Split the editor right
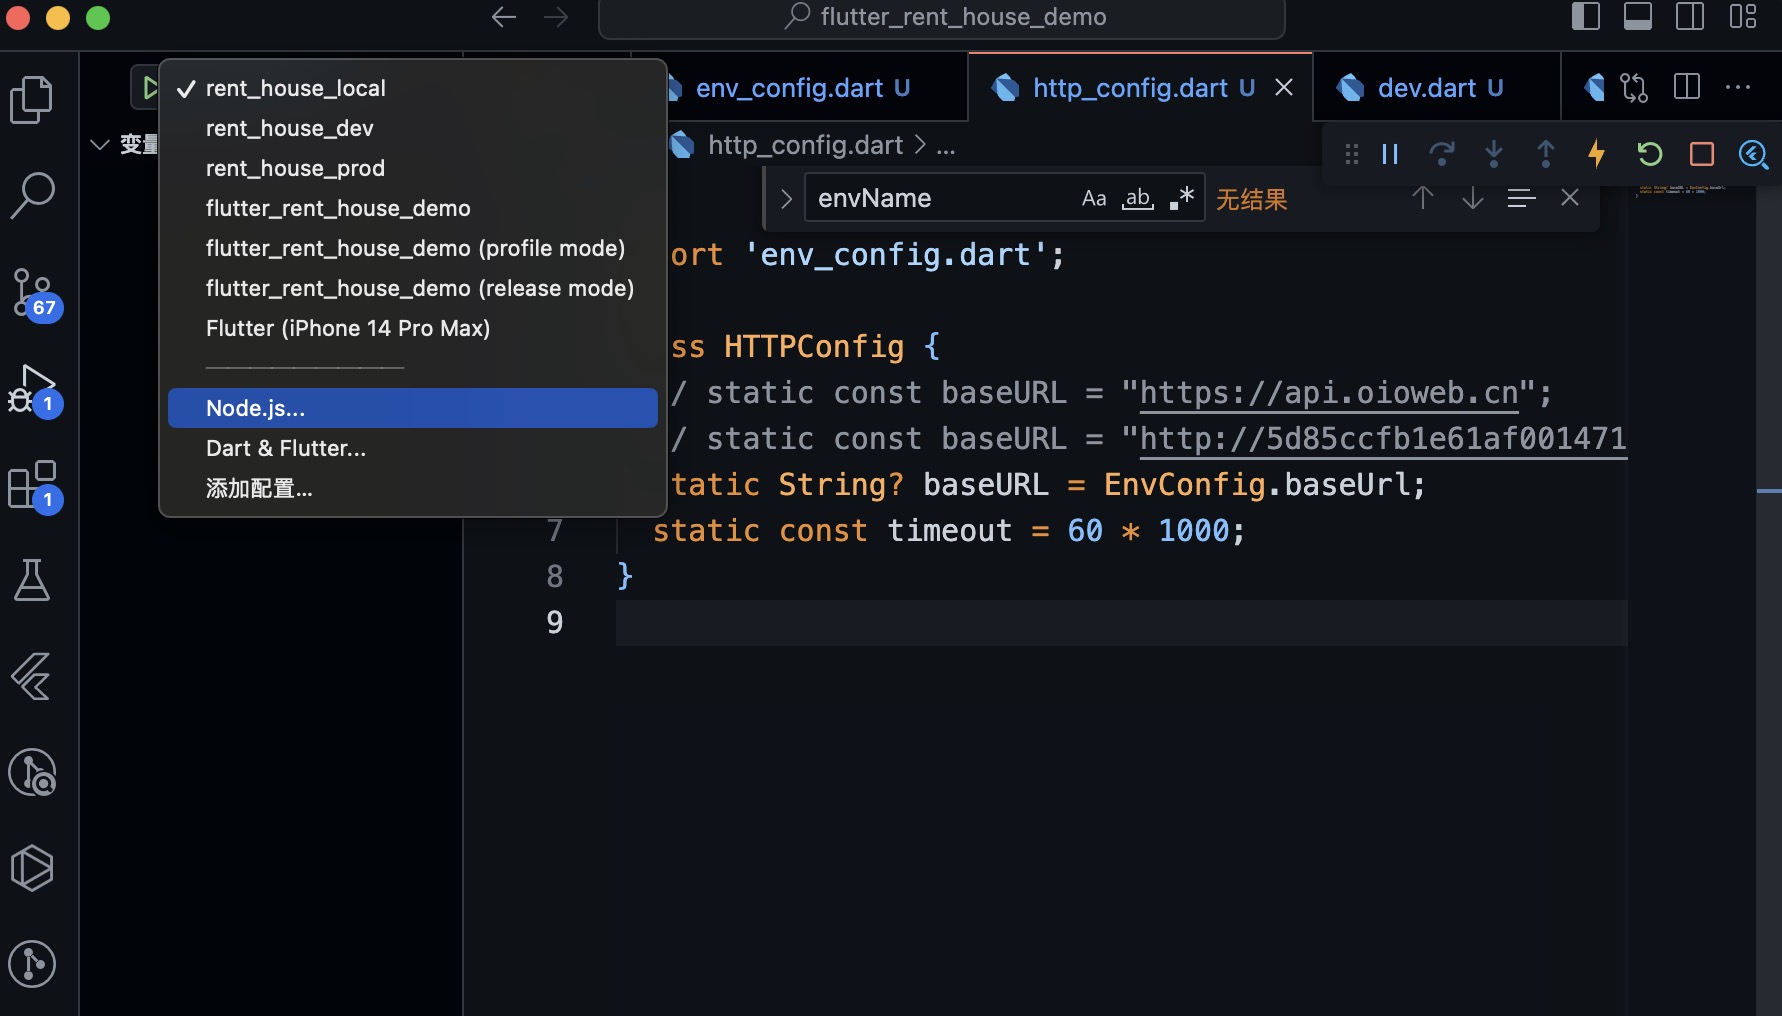The width and height of the screenshot is (1782, 1016). pyautogui.click(x=1687, y=87)
